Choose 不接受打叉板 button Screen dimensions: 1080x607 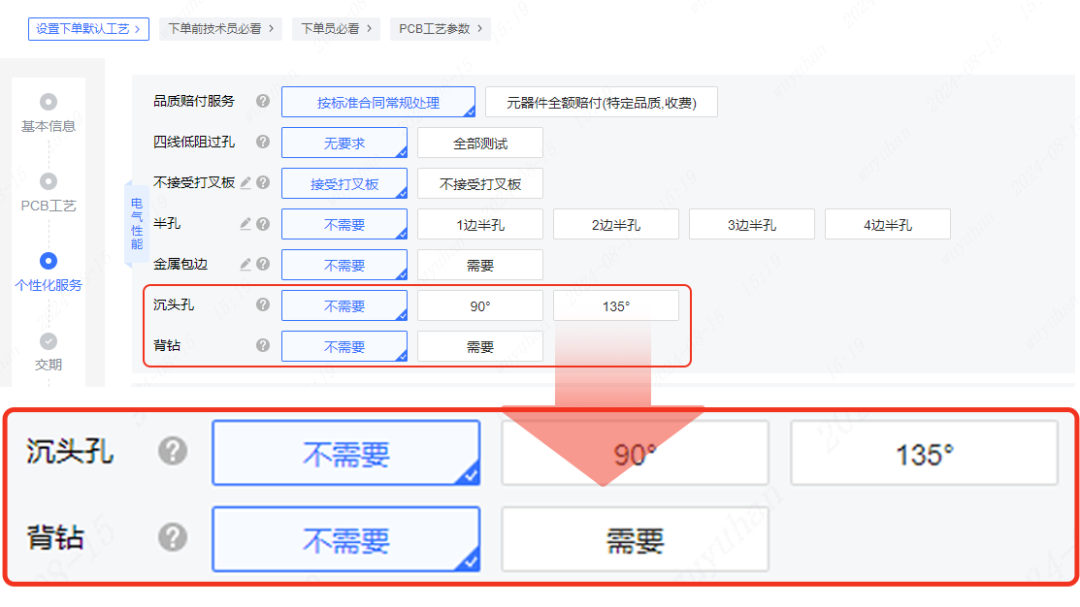pyautogui.click(x=480, y=184)
